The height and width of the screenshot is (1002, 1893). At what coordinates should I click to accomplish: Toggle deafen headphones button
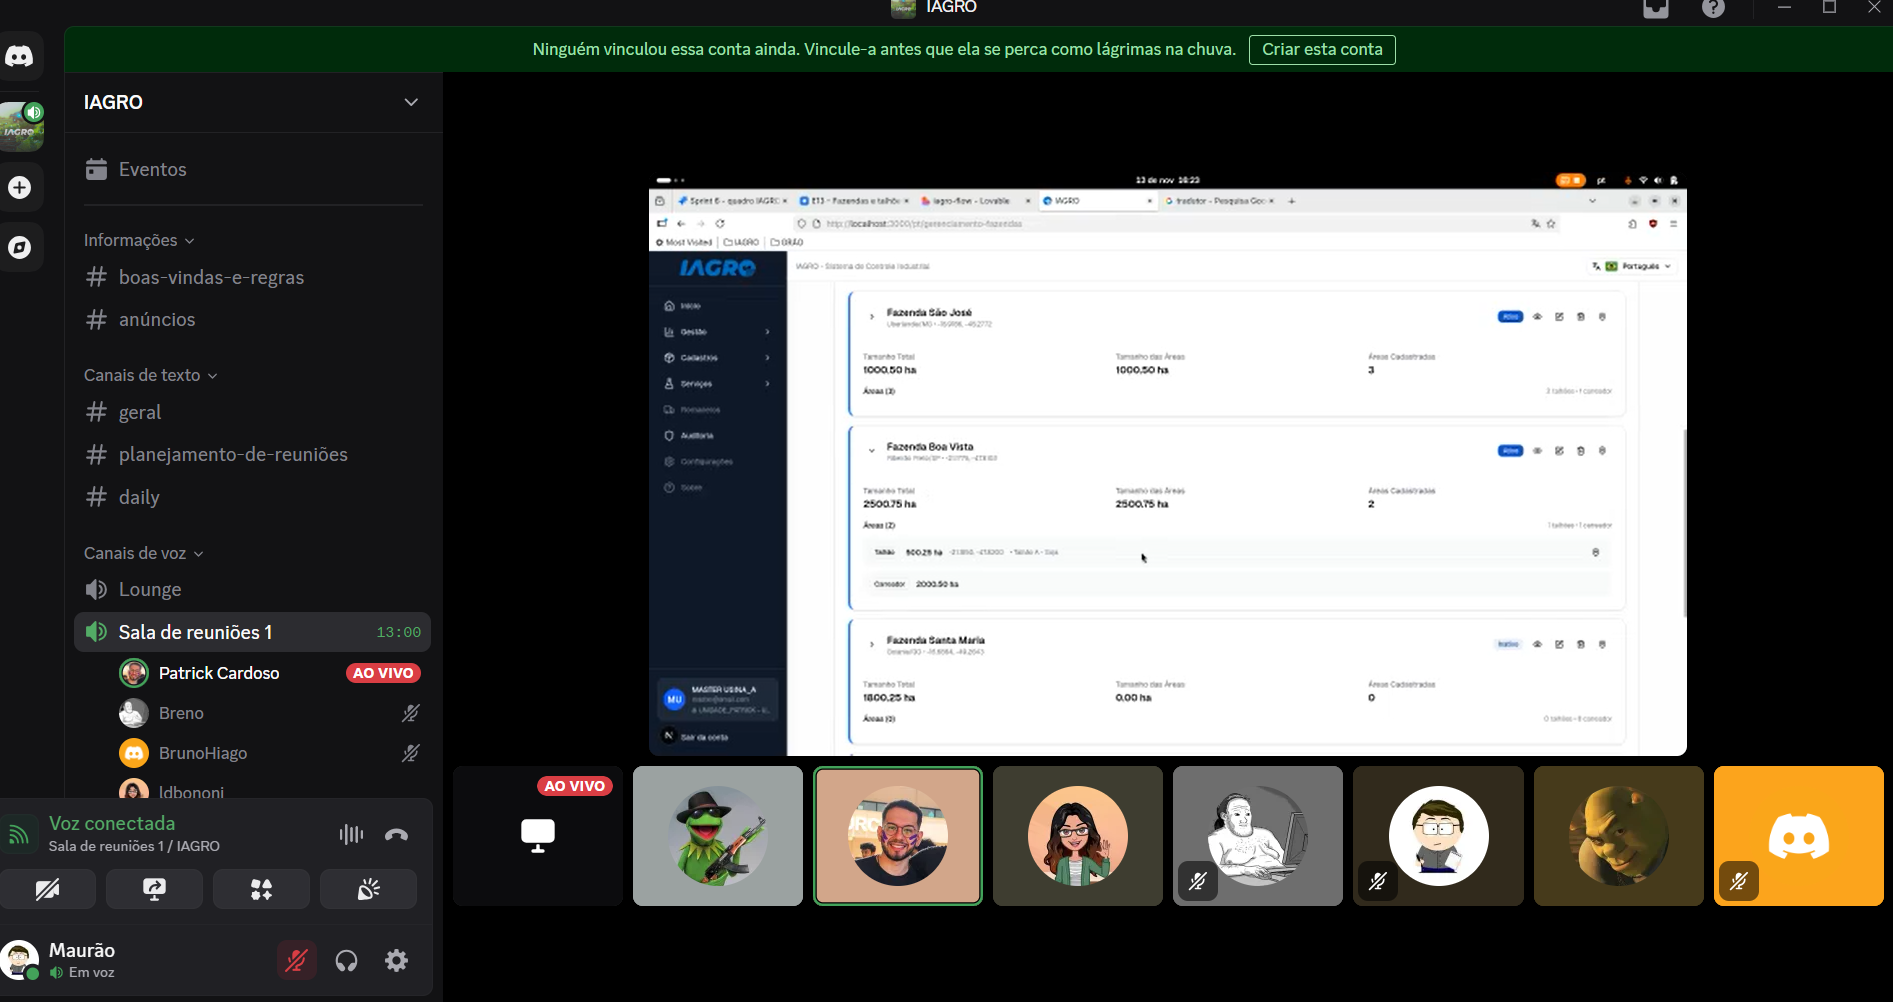[x=346, y=961]
